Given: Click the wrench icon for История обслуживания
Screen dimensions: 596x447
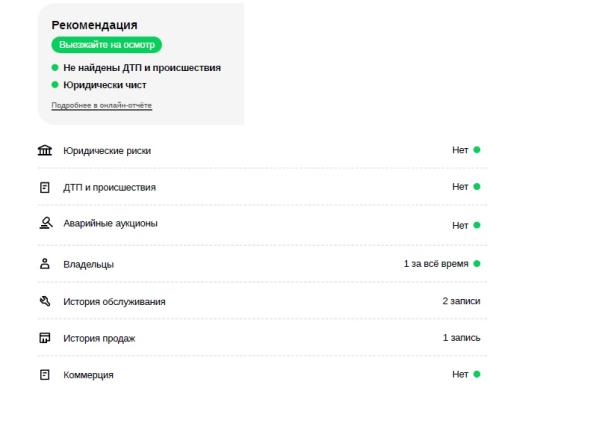Looking at the screenshot, I should [x=45, y=301].
